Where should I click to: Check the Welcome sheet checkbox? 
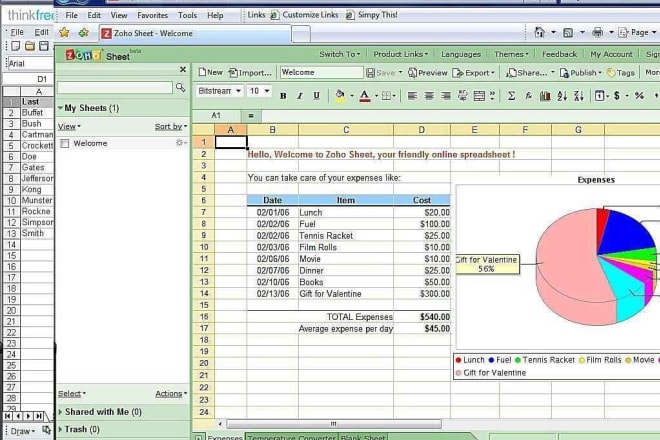click(64, 144)
